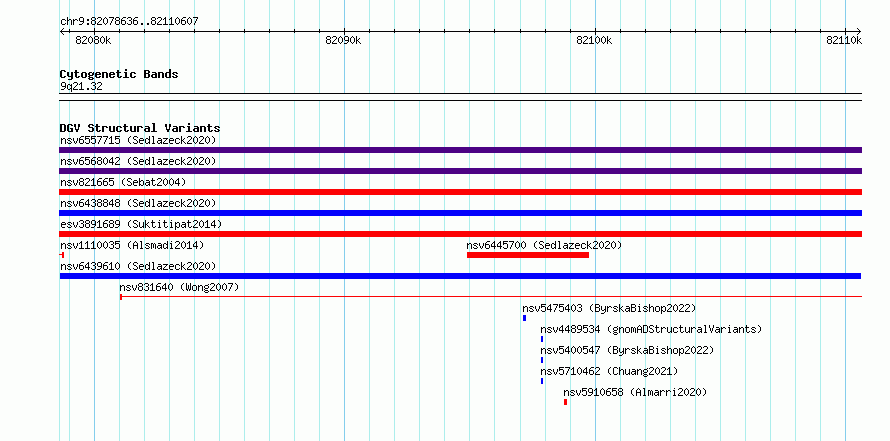The width and height of the screenshot is (890, 441).
Task: Click the nsv6568042 purple variant bar
Action: coord(460,171)
